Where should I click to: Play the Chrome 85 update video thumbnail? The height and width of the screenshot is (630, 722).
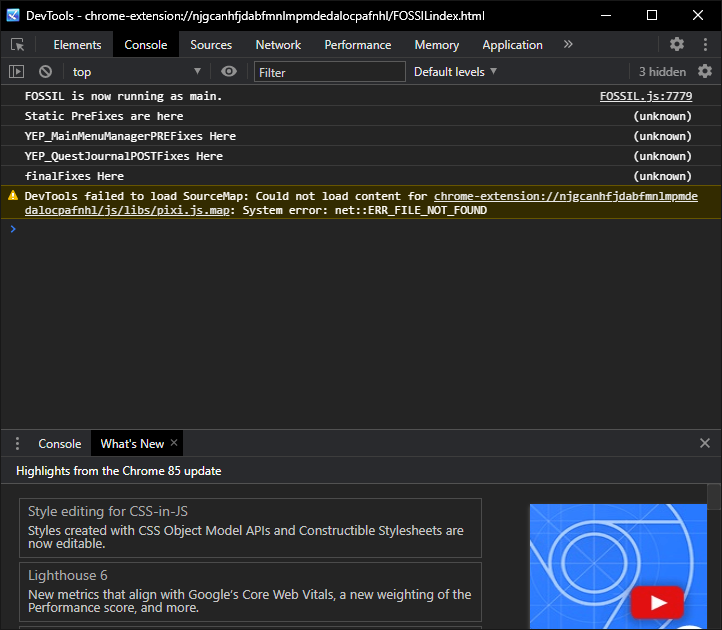(x=657, y=602)
